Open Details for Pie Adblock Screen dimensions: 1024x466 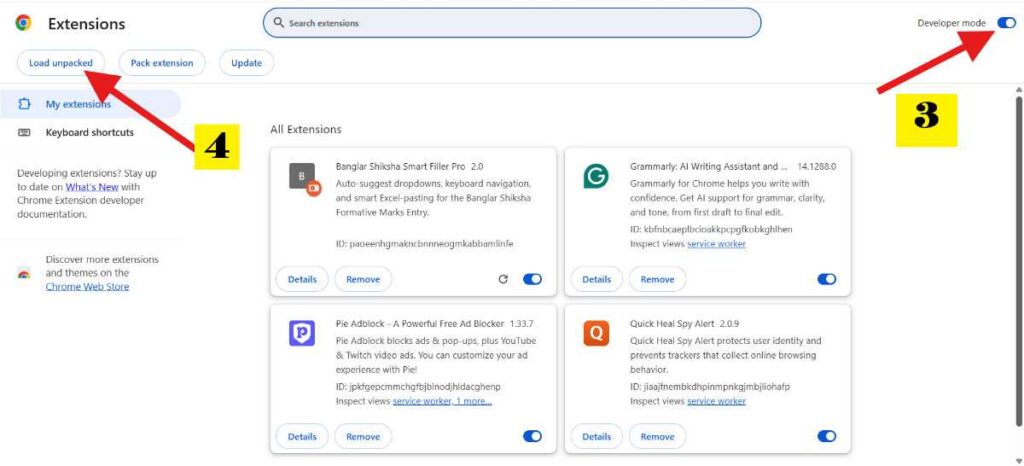point(302,436)
